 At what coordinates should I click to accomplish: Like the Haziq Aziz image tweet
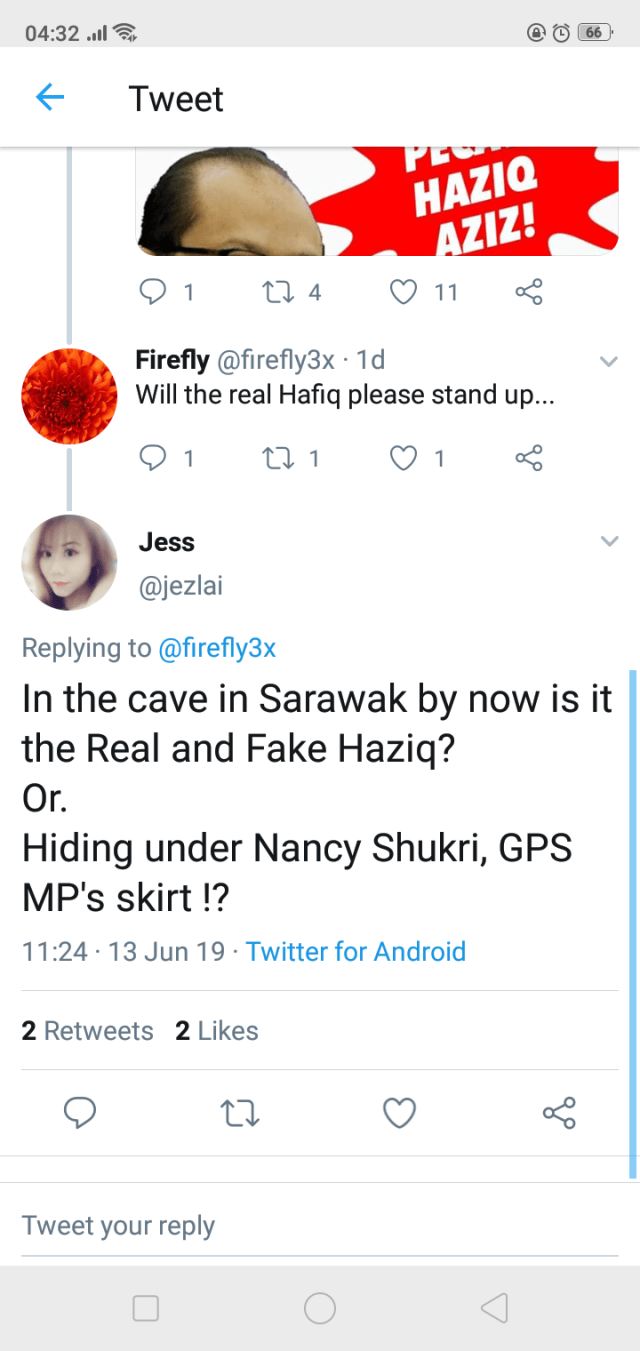tap(402, 292)
